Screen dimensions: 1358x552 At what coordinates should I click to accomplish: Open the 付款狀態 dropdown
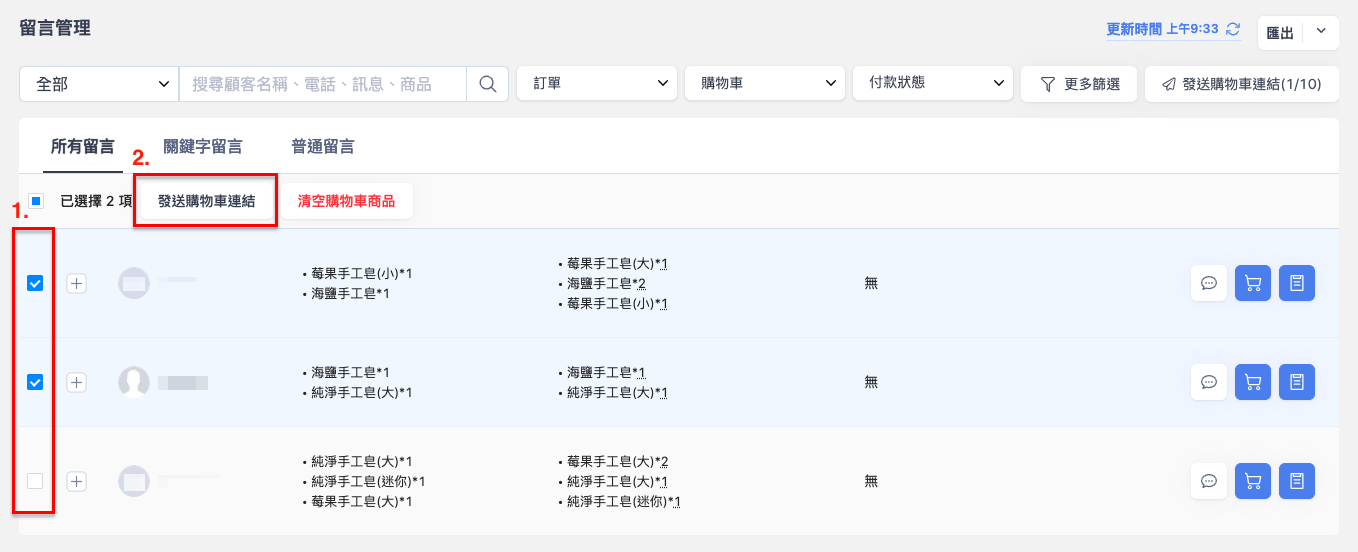(x=932, y=84)
